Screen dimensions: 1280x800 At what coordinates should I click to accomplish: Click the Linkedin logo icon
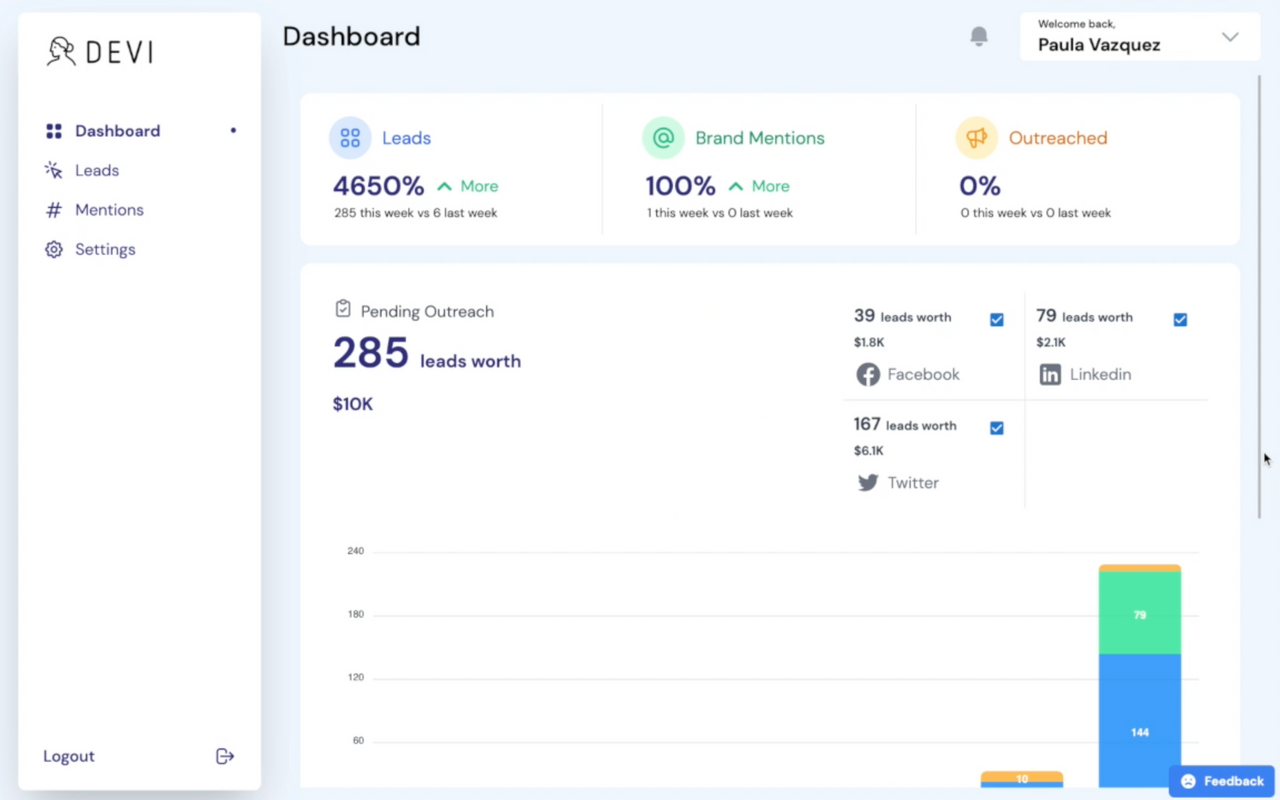(1050, 375)
